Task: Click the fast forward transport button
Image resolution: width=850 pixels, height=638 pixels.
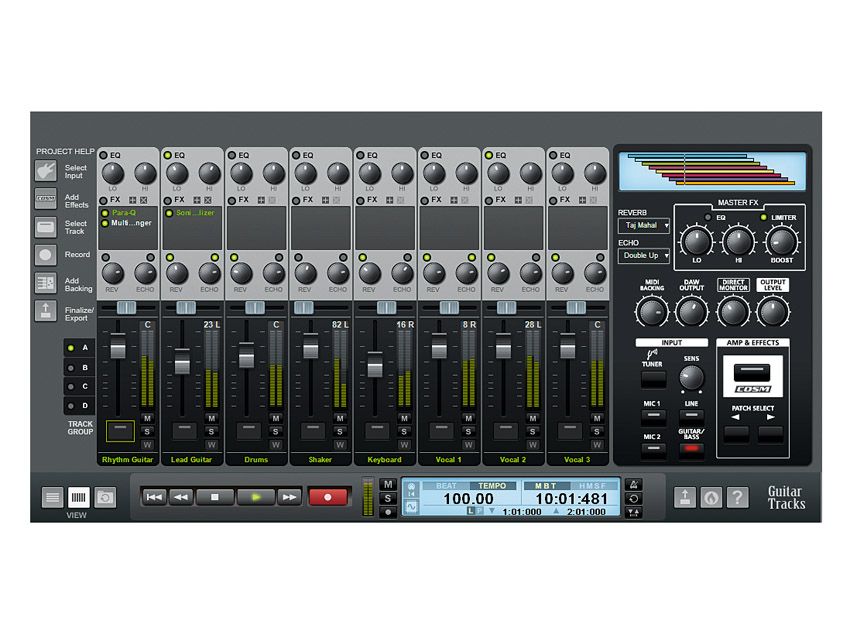Action: tap(289, 497)
